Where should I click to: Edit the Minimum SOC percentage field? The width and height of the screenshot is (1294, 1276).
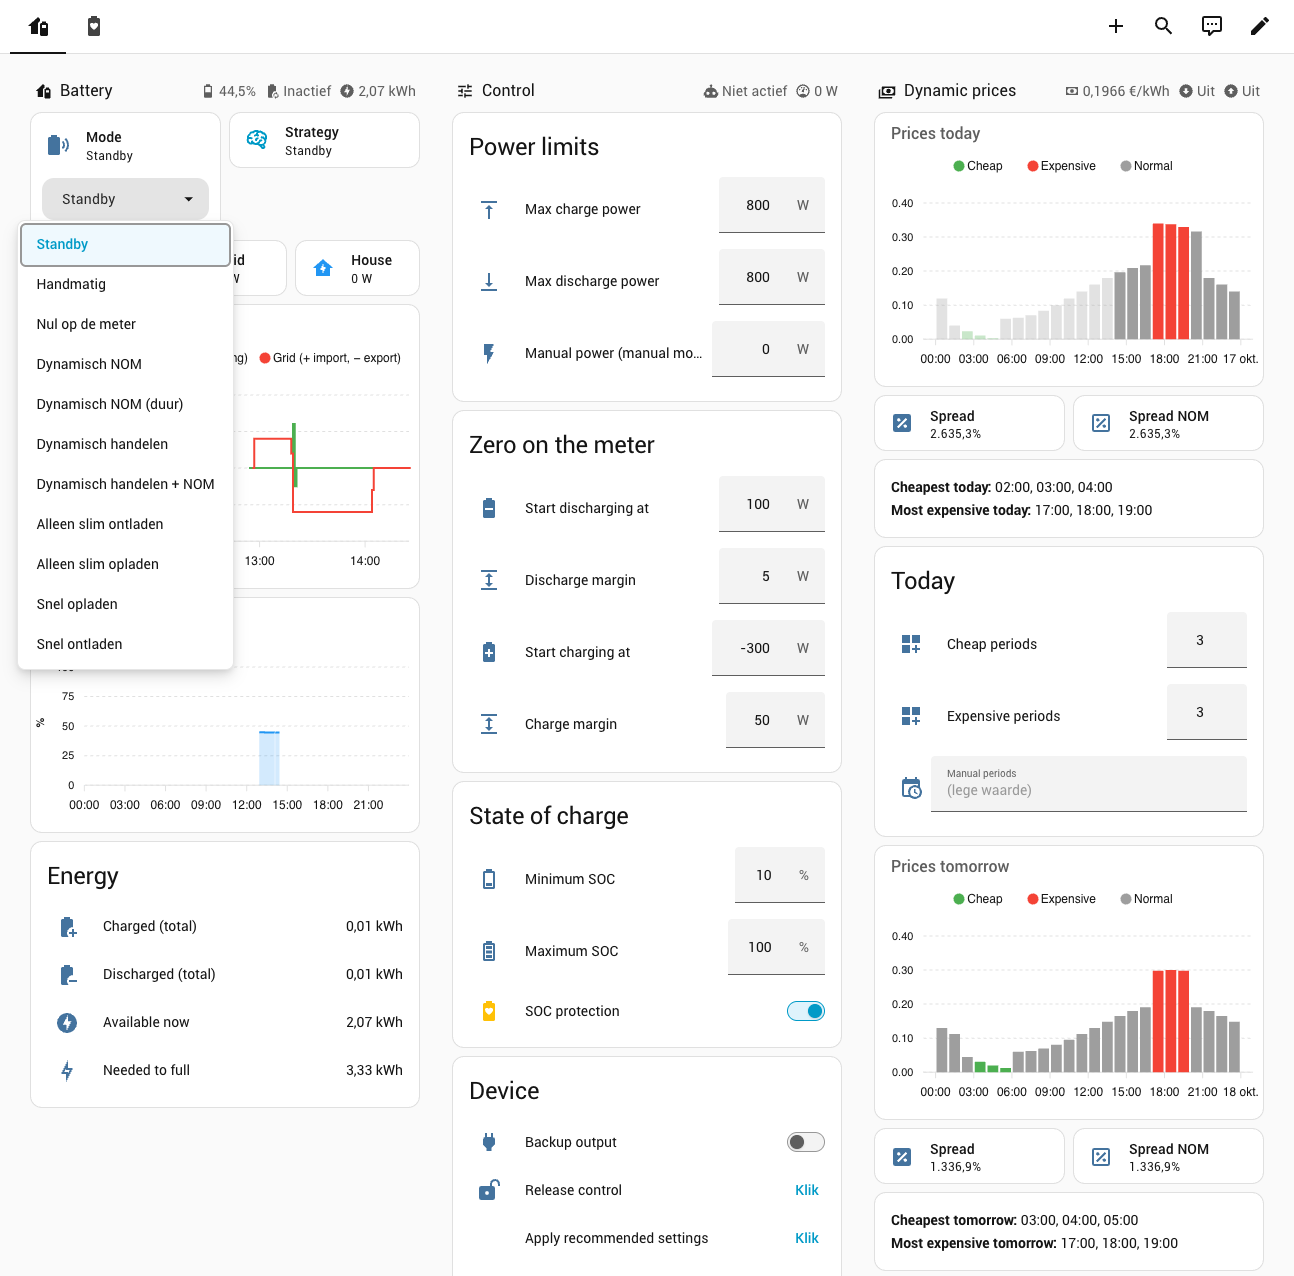(x=780, y=875)
